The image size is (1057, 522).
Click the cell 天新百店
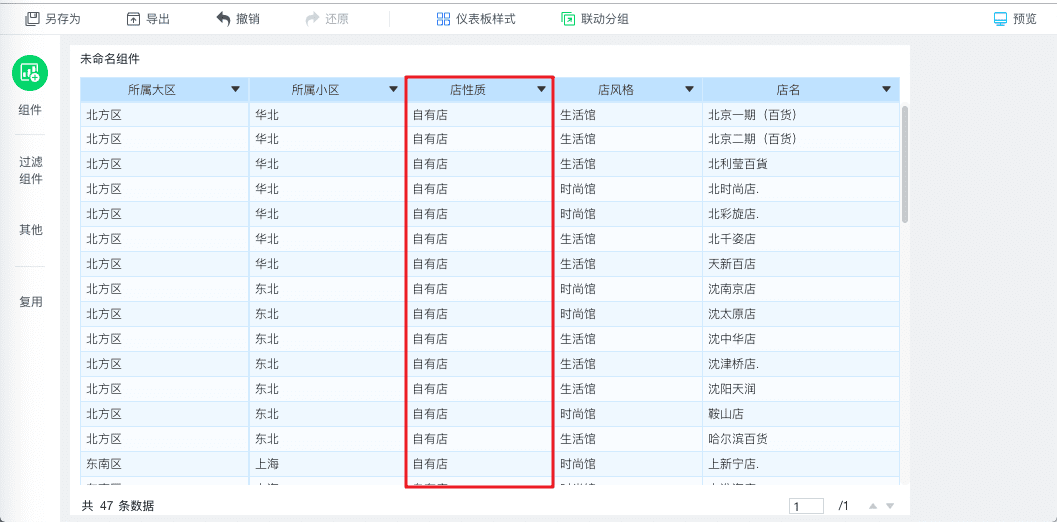pos(800,264)
